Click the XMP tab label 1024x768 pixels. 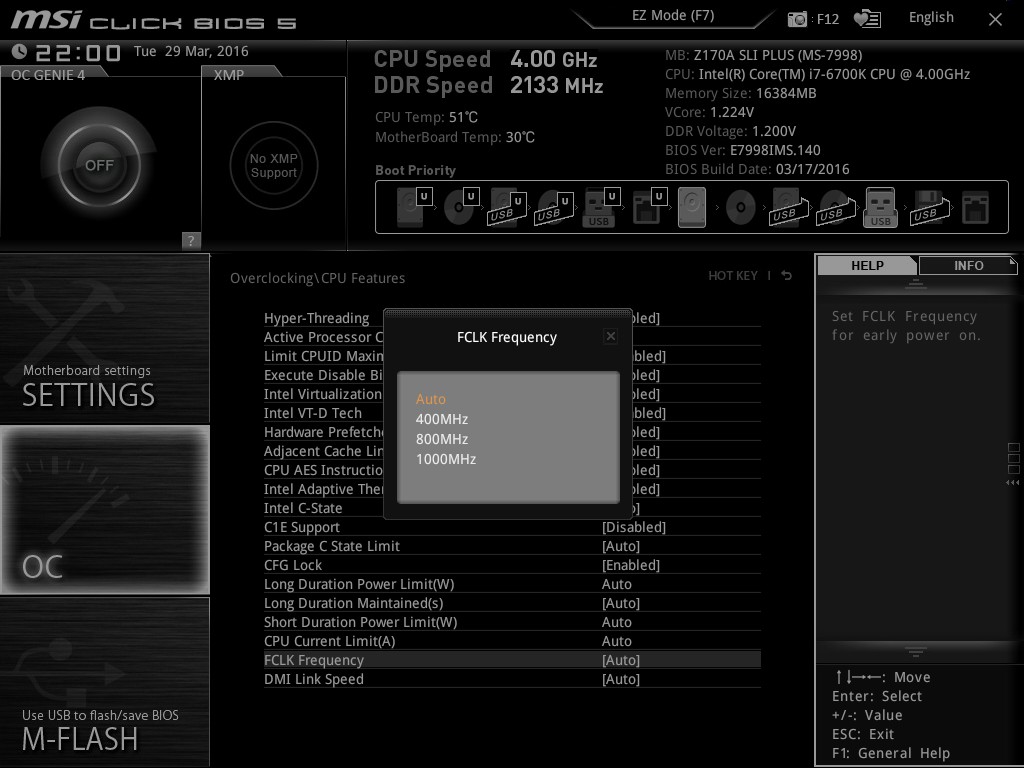point(229,75)
